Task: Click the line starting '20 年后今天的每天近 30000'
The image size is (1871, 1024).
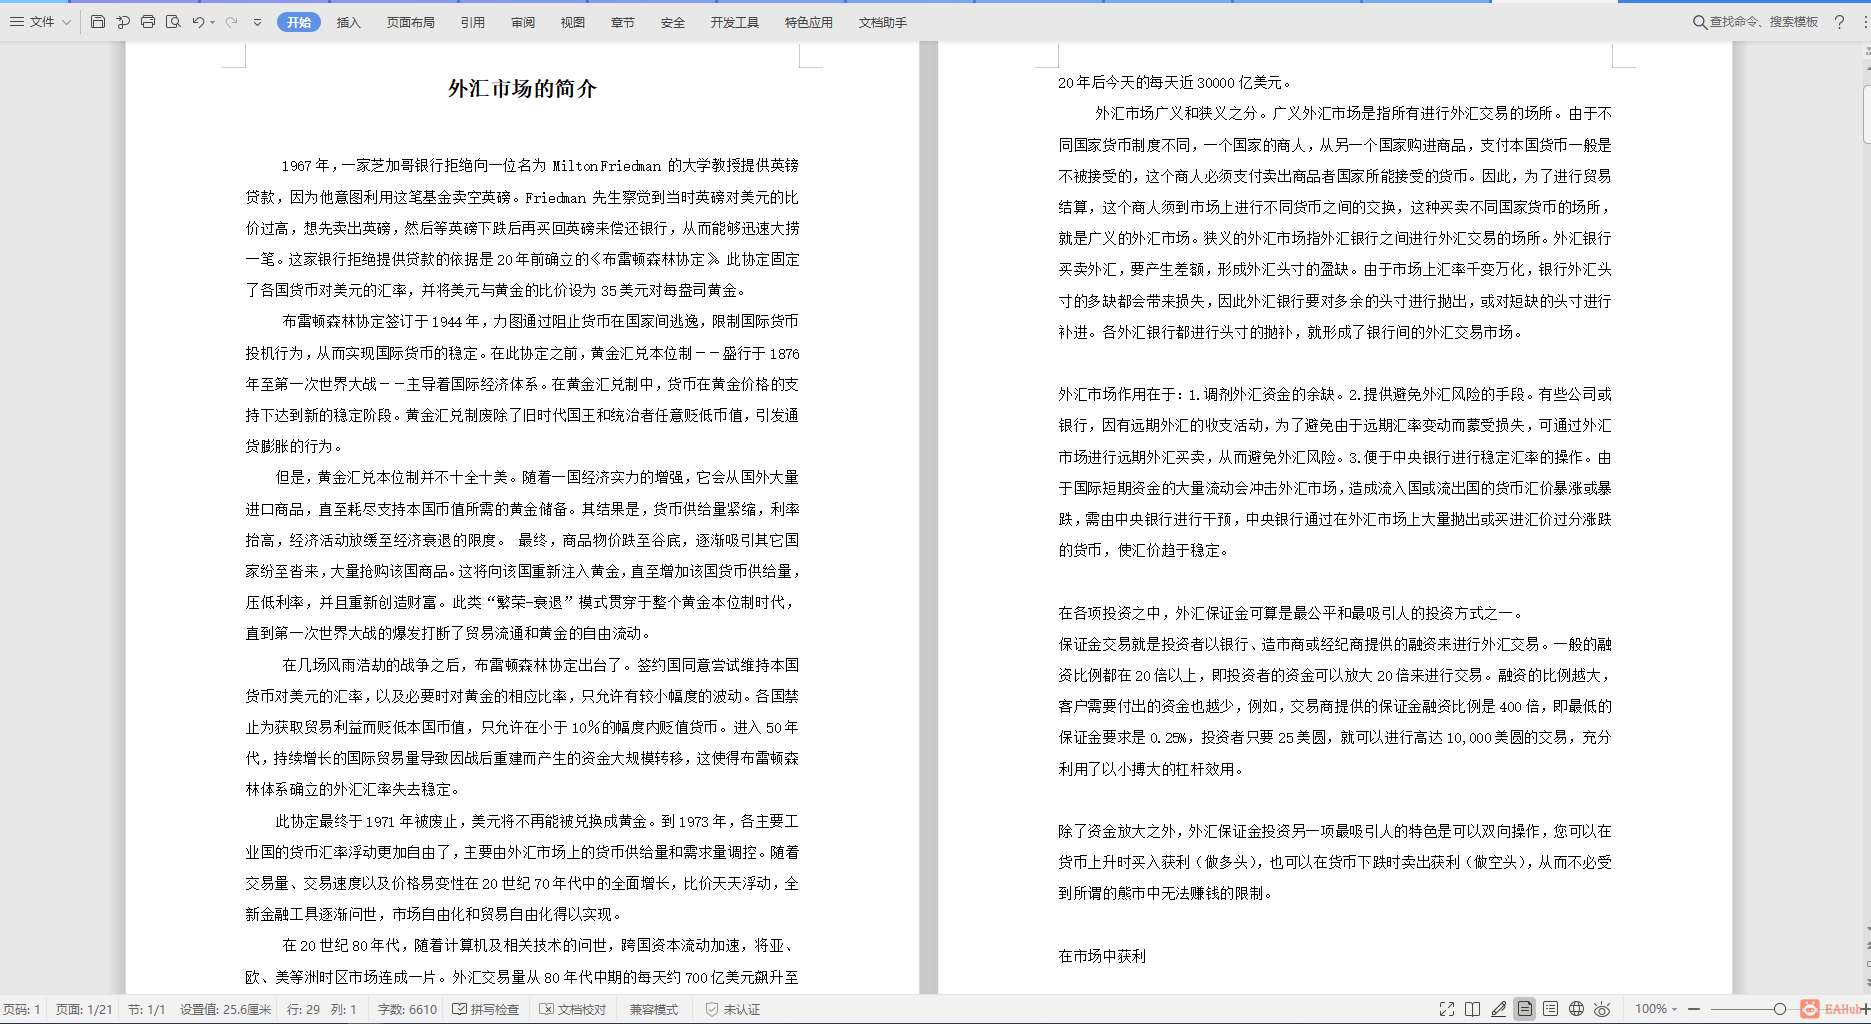Action: (1175, 83)
